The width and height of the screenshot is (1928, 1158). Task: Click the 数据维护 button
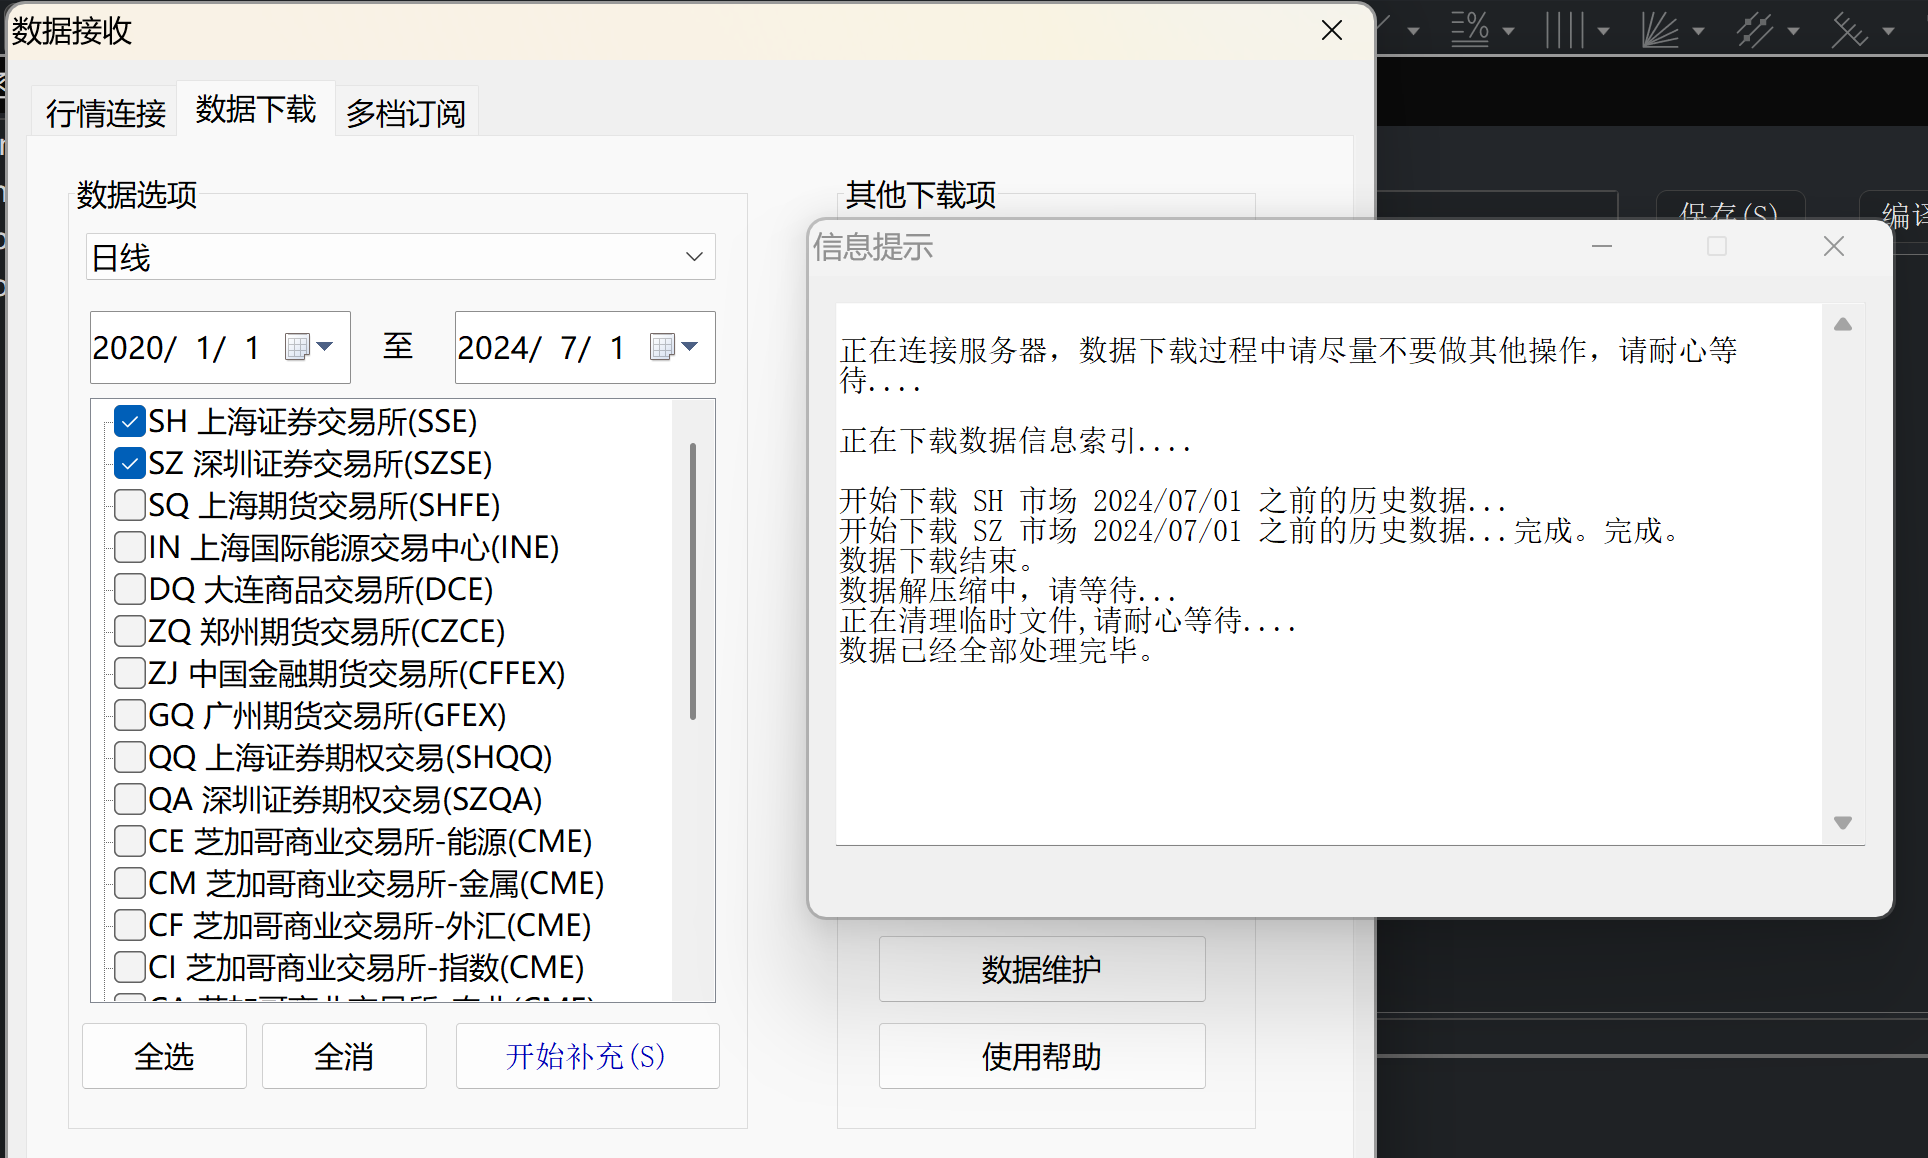pos(1041,969)
